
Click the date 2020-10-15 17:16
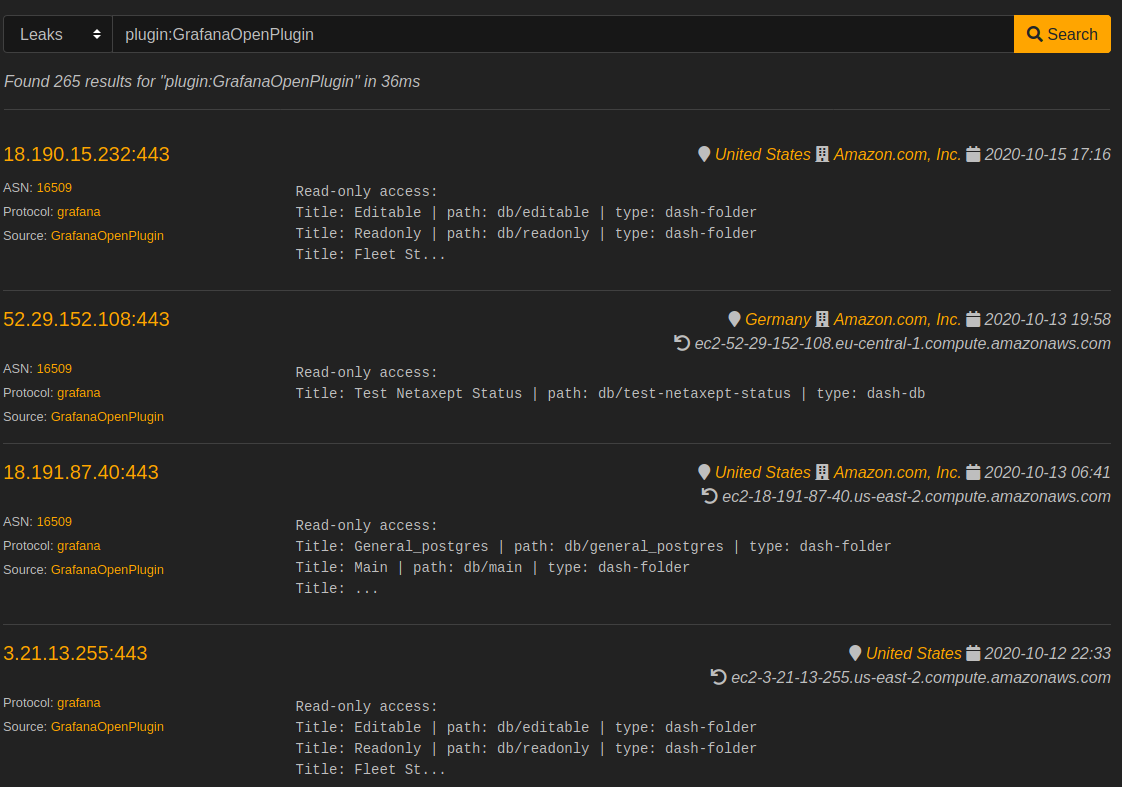point(1048,155)
